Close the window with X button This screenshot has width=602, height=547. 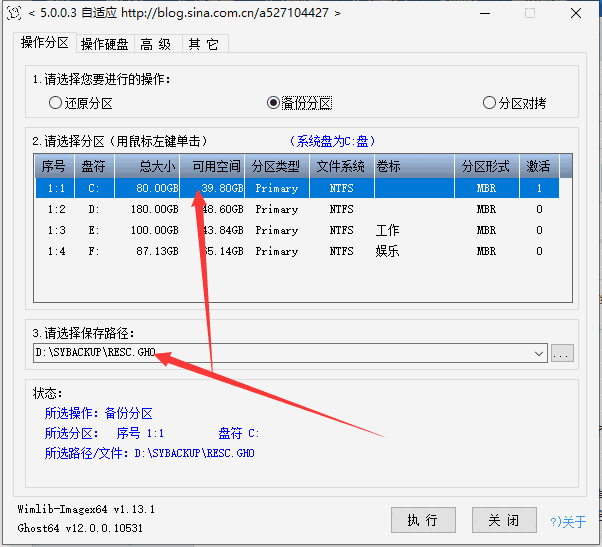tap(576, 13)
